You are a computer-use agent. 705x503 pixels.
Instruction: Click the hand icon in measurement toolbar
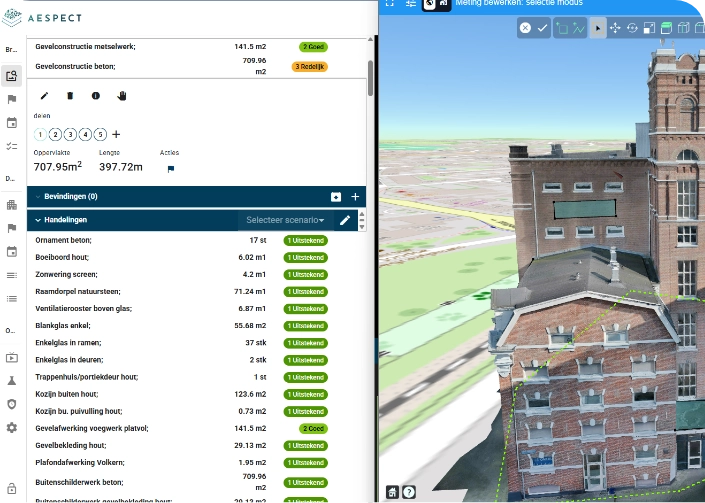(x=123, y=96)
